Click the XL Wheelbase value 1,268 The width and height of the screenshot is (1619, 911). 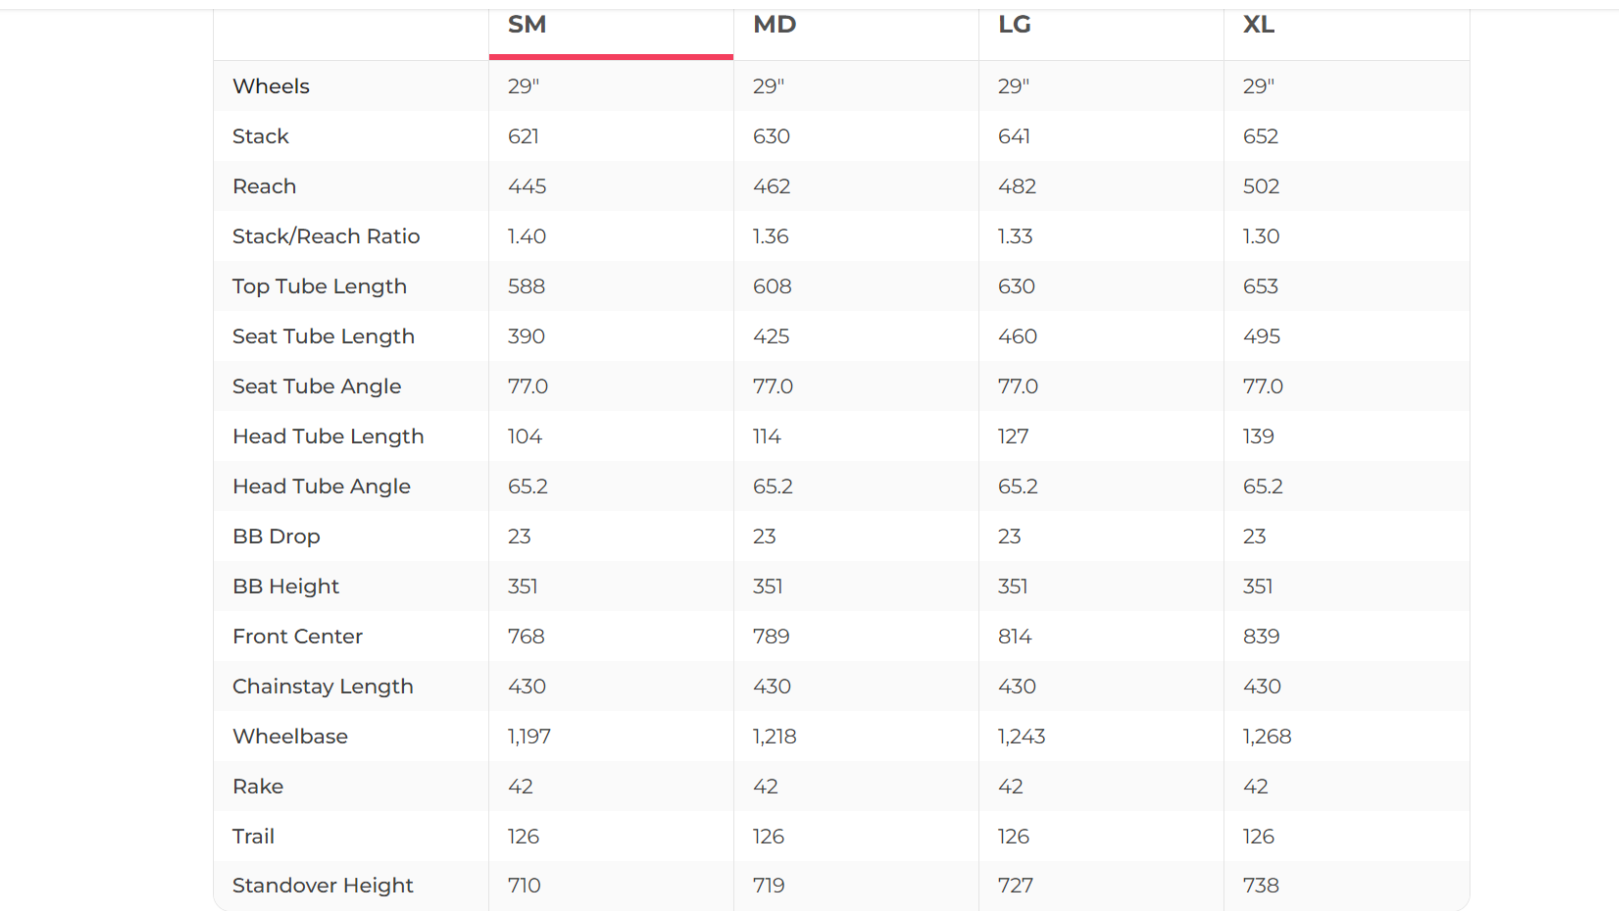[1266, 736]
